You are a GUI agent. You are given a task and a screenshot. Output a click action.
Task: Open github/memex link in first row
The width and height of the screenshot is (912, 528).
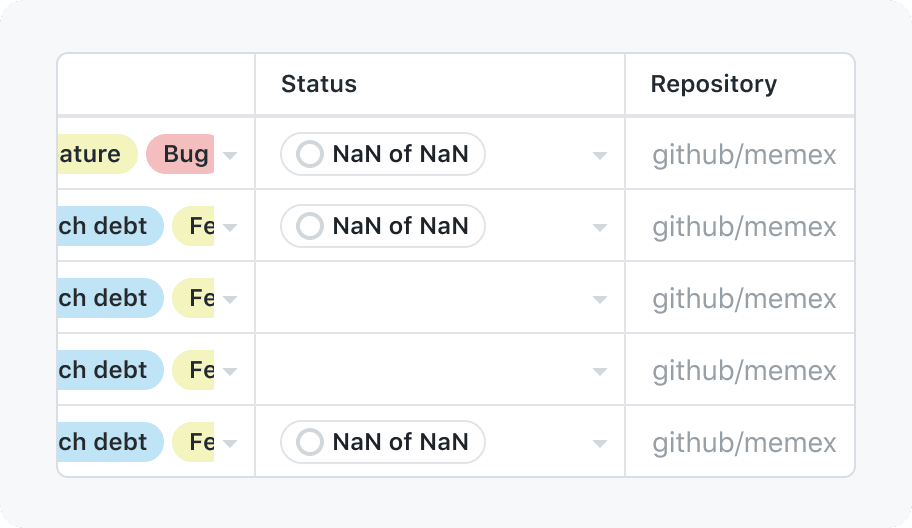click(x=744, y=155)
